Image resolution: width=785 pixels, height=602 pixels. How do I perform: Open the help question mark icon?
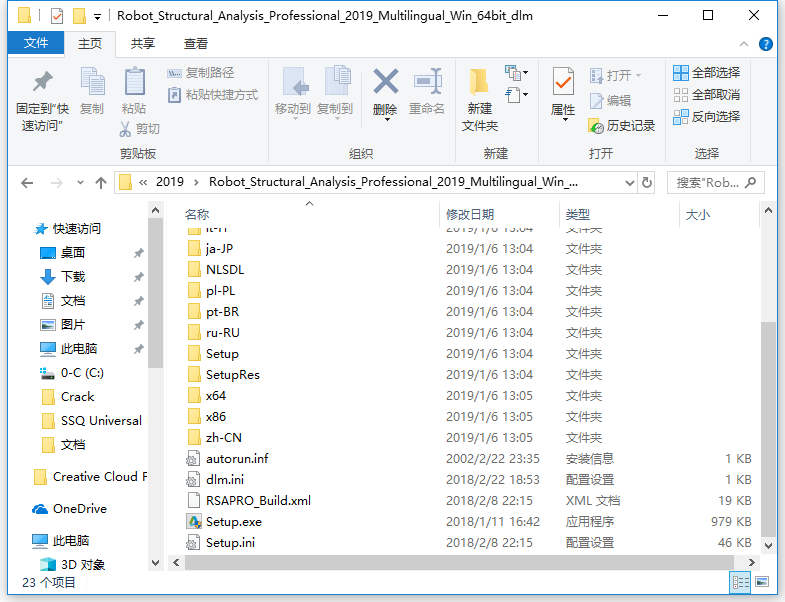point(765,44)
